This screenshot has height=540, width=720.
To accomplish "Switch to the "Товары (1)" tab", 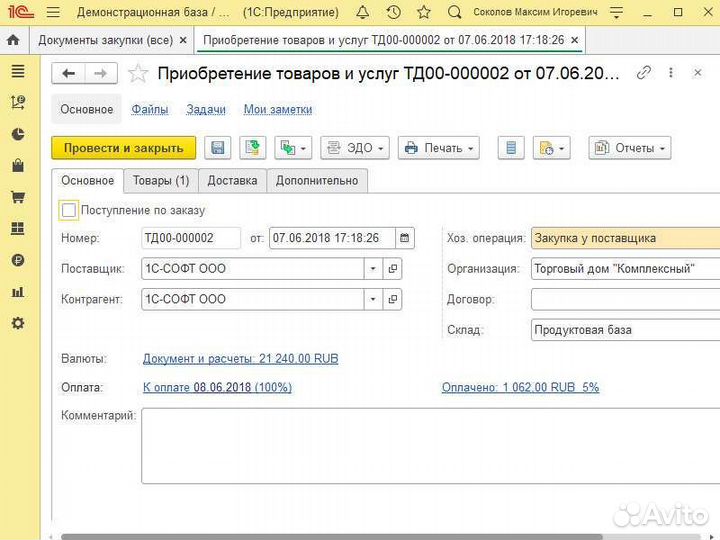I will point(160,181).
